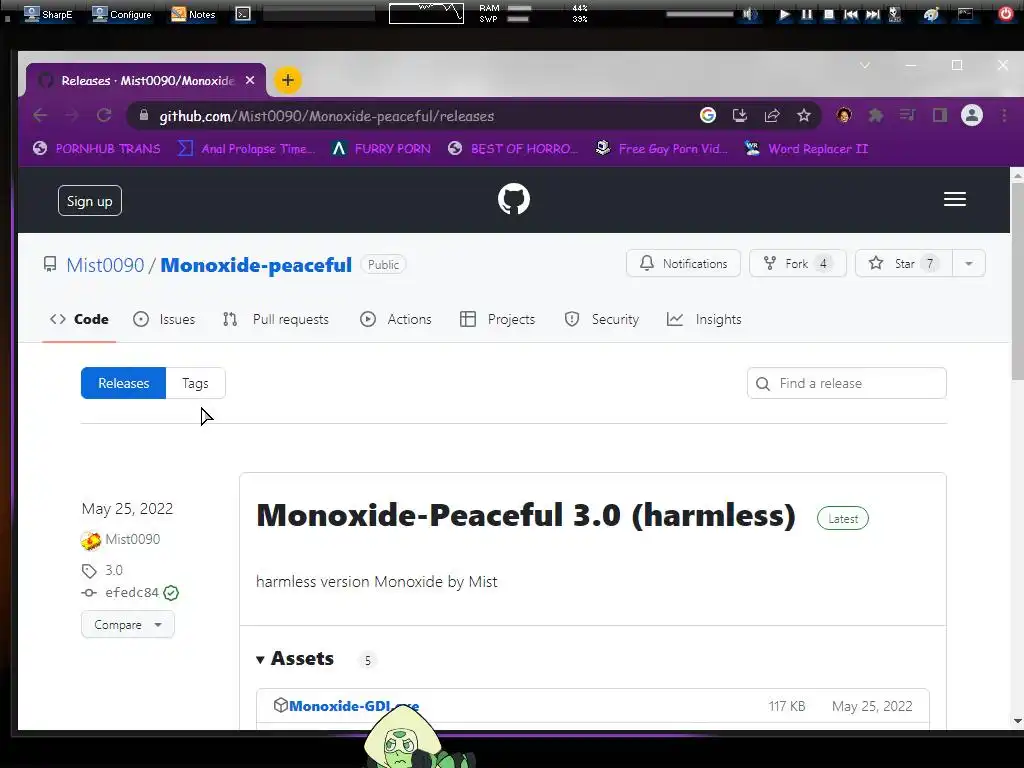Adjust the volume slider in top bar
Image resolution: width=1024 pixels, height=768 pixels.
tap(699, 14)
